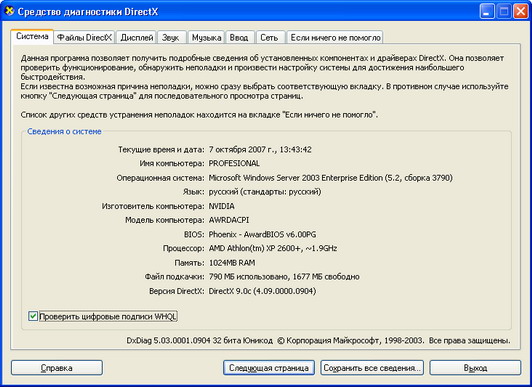532x387 pixels.
Task: Click the Модель компьютера label
Action: pyautogui.click(x=165, y=220)
